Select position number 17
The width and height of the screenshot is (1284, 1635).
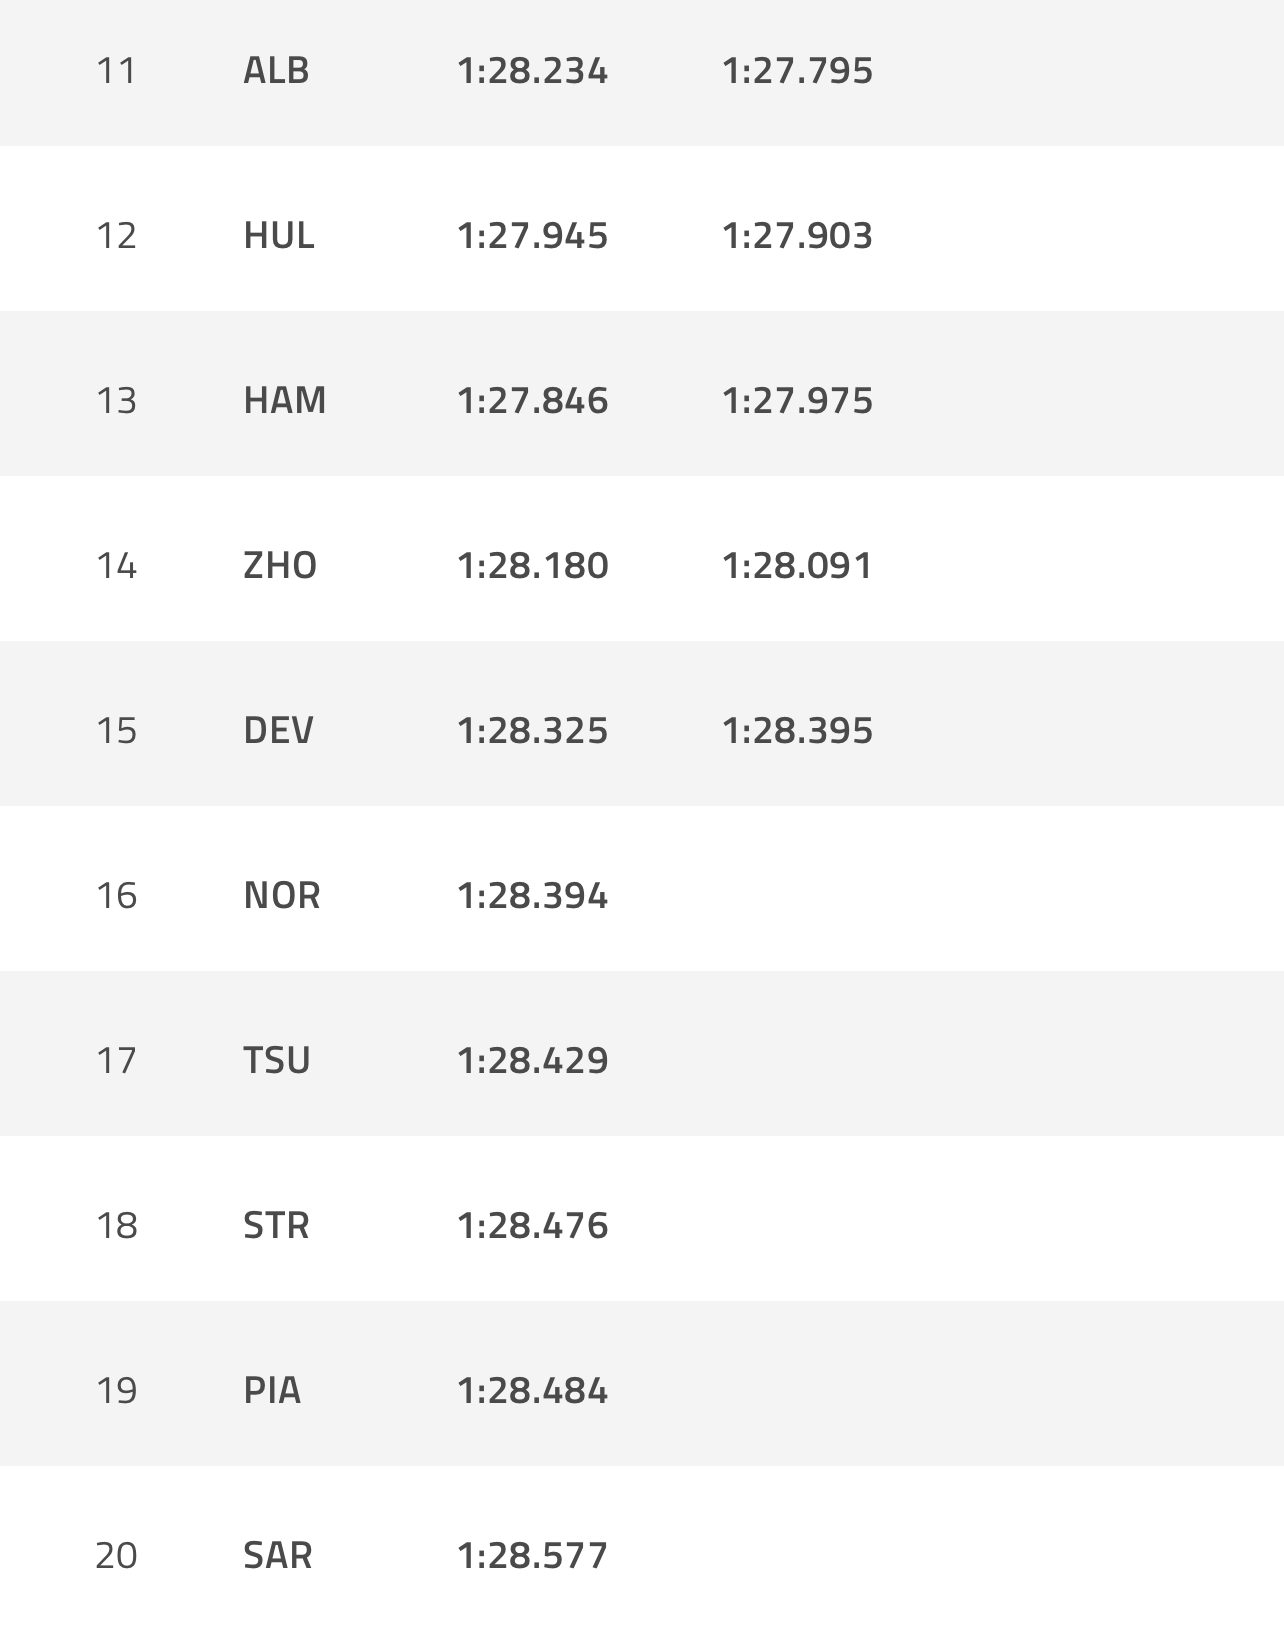pos(116,1060)
